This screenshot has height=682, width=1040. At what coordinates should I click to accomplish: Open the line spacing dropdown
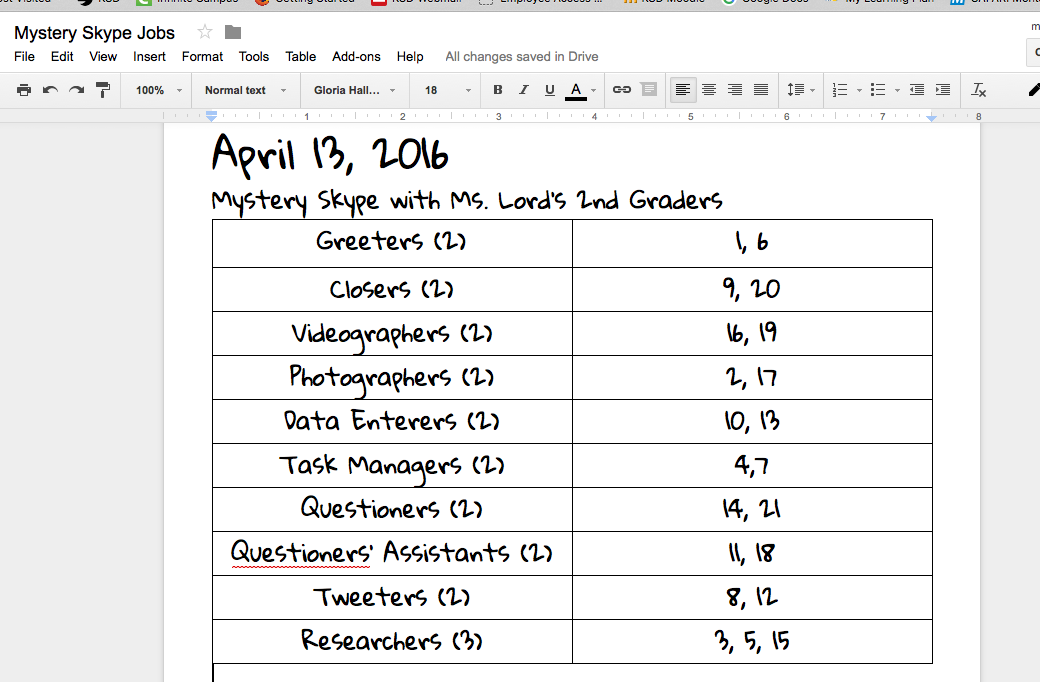799,89
